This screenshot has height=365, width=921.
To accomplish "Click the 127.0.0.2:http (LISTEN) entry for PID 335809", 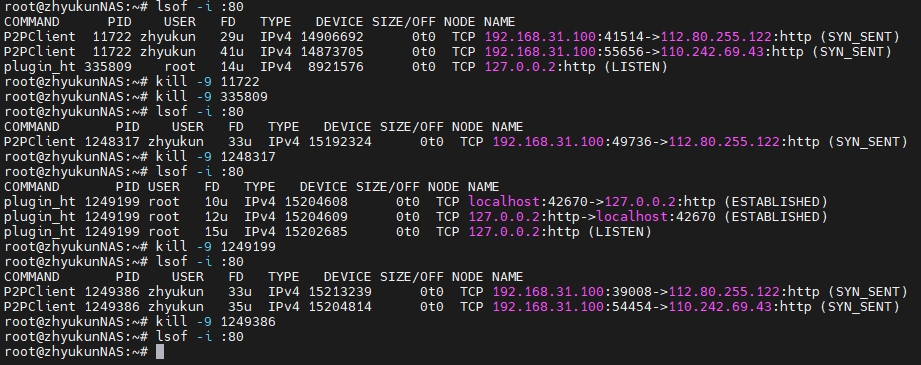I will coord(576,67).
